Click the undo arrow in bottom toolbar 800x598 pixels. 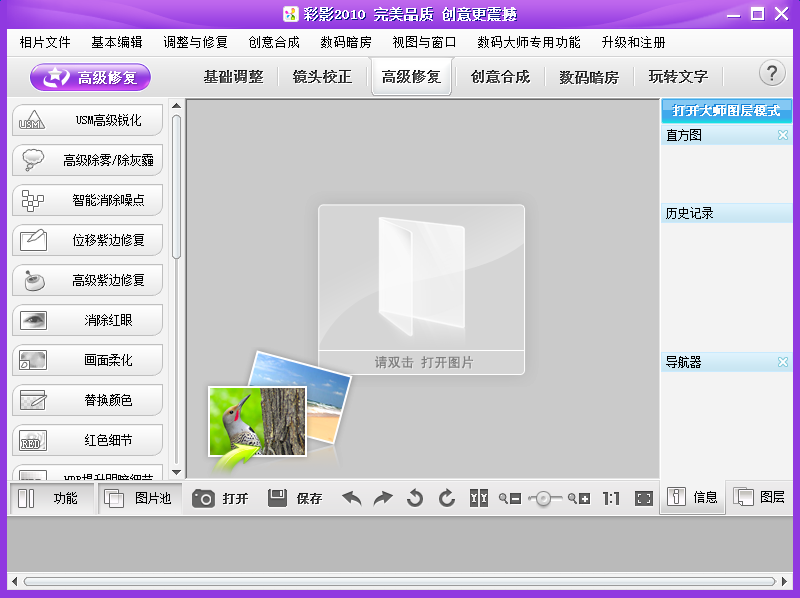(352, 498)
